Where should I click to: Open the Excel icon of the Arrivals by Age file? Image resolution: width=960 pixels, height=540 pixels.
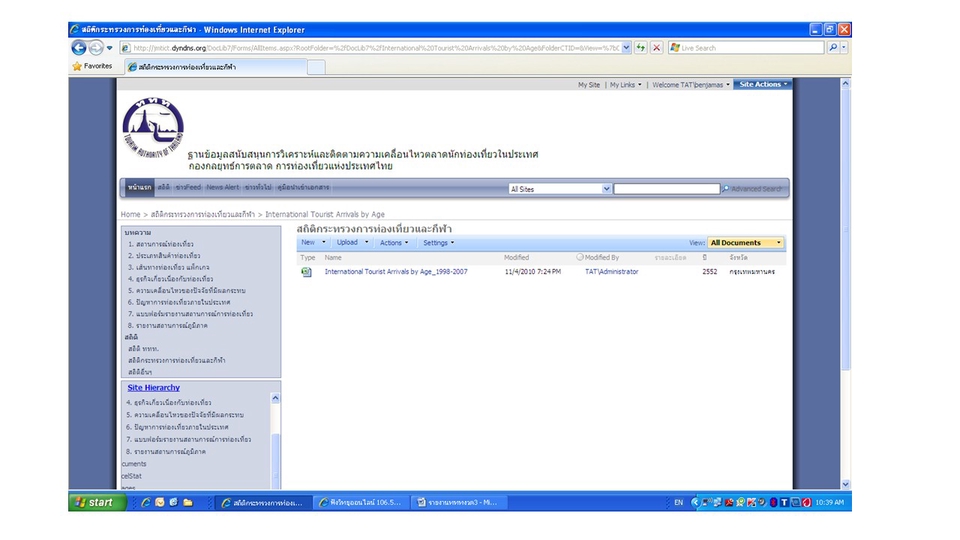(x=306, y=272)
